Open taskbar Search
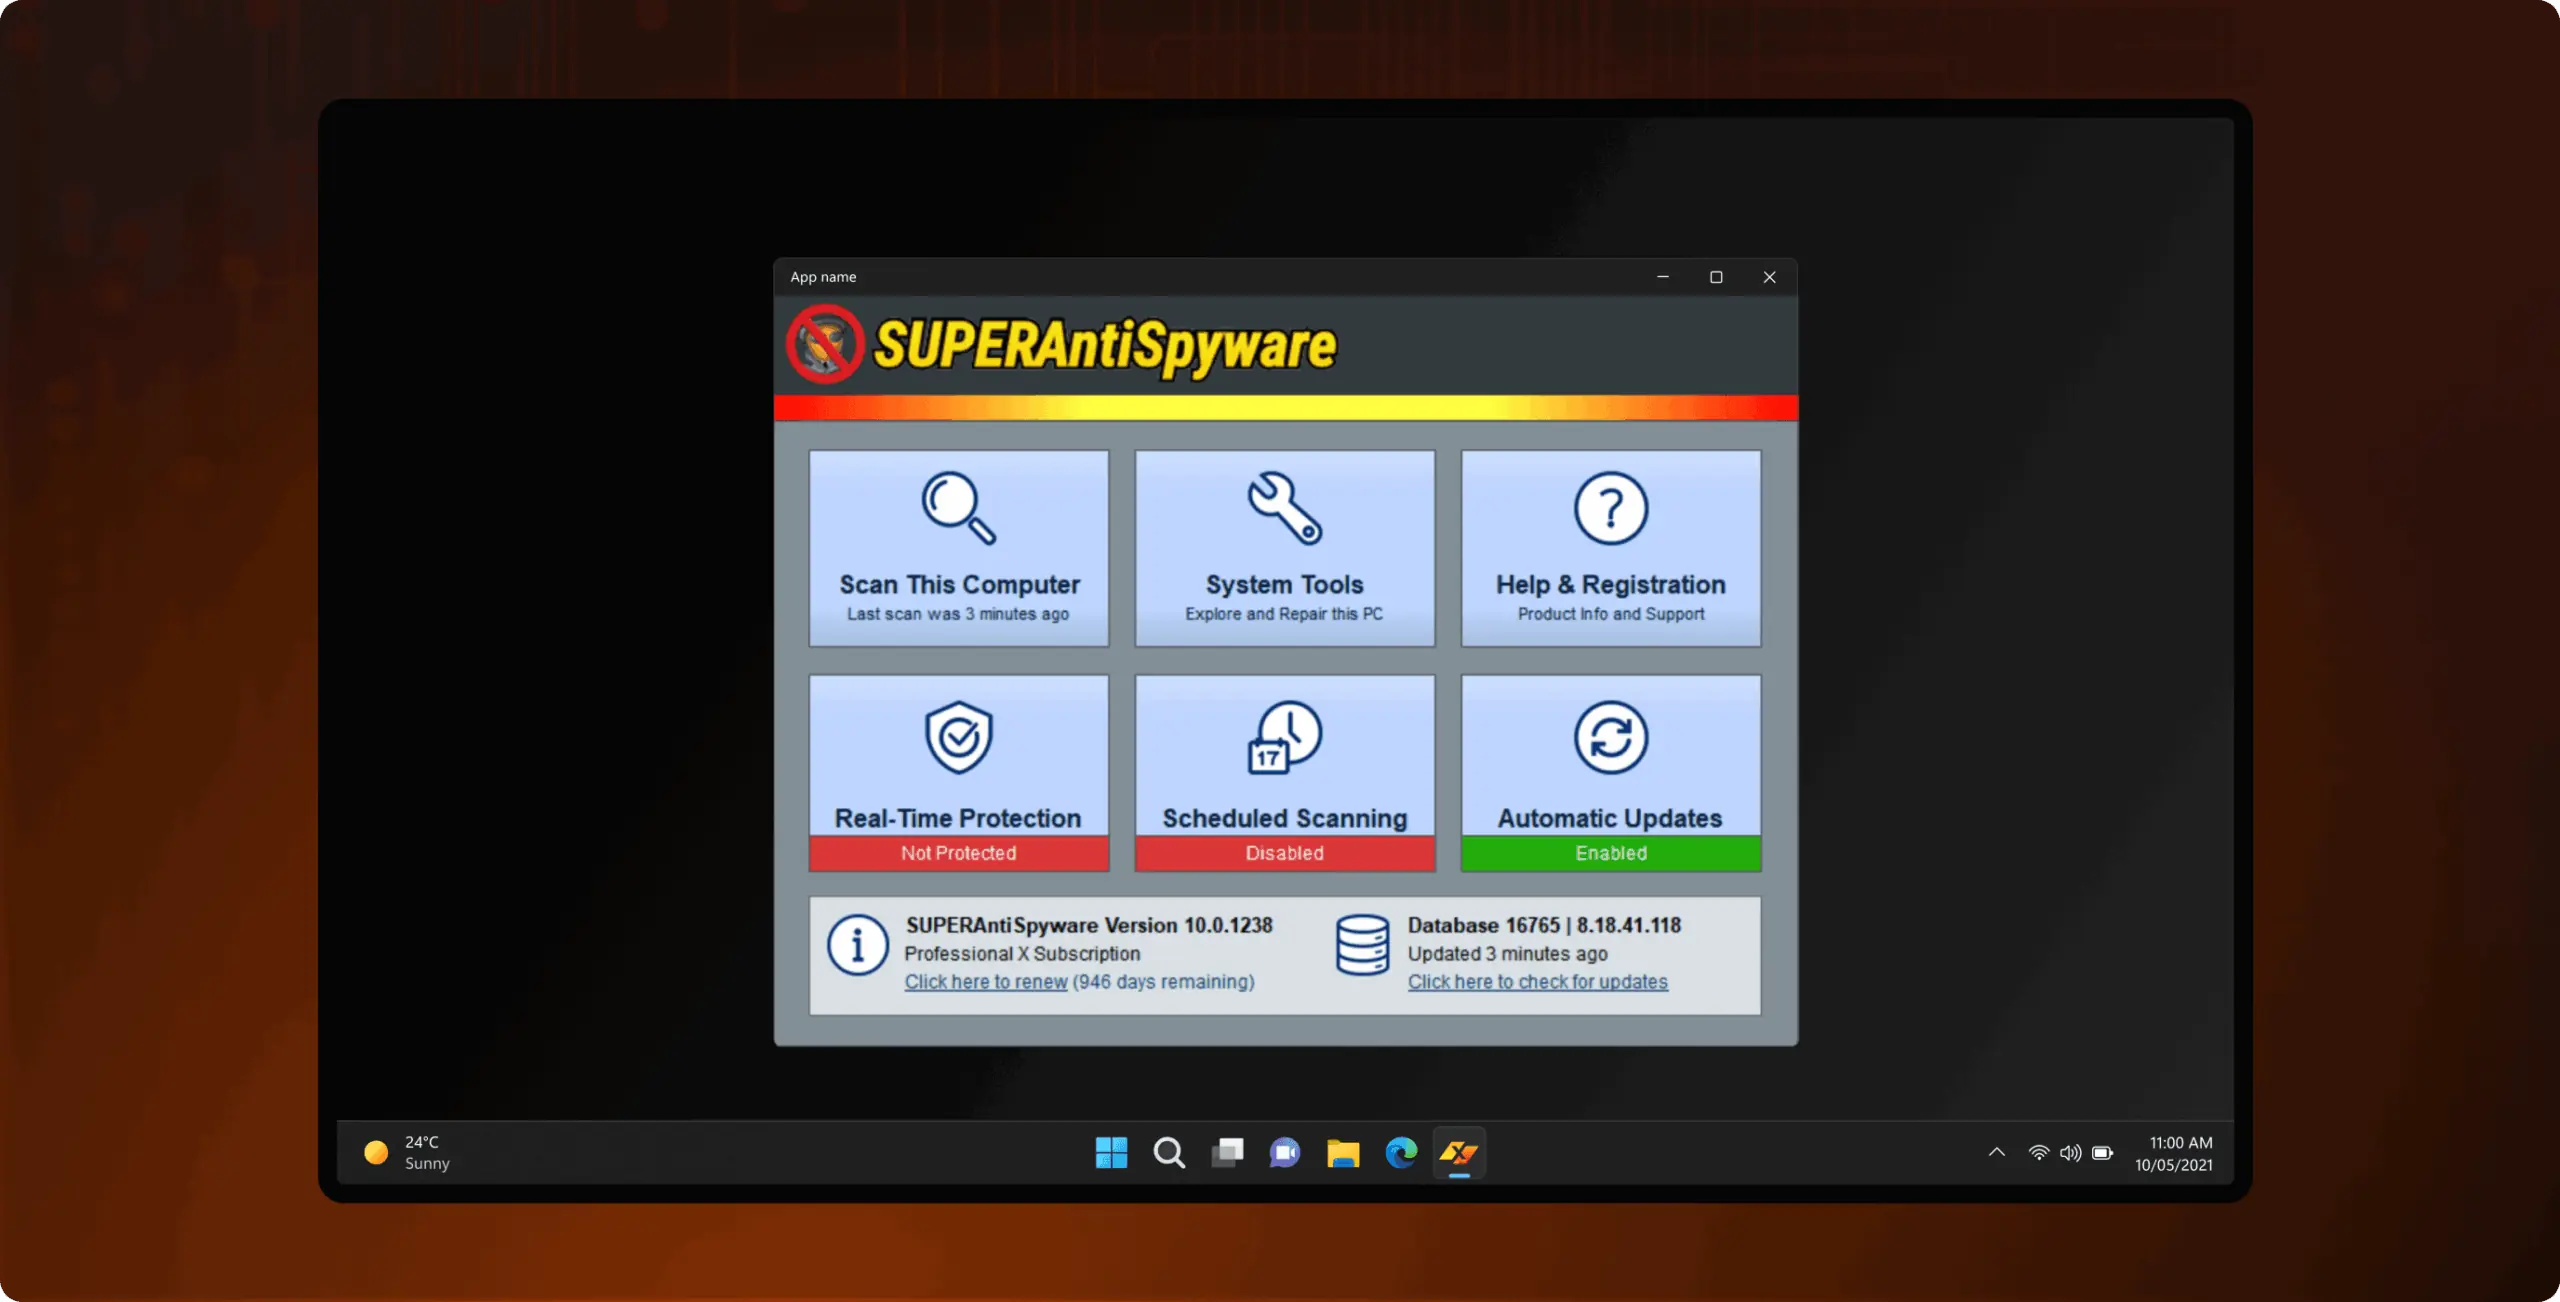 point(1169,1153)
